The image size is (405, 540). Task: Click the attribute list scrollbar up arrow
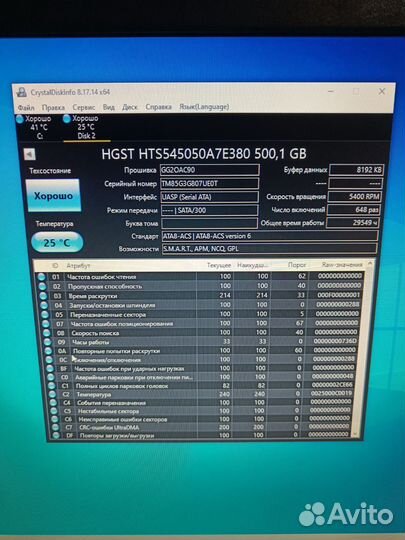(370, 263)
